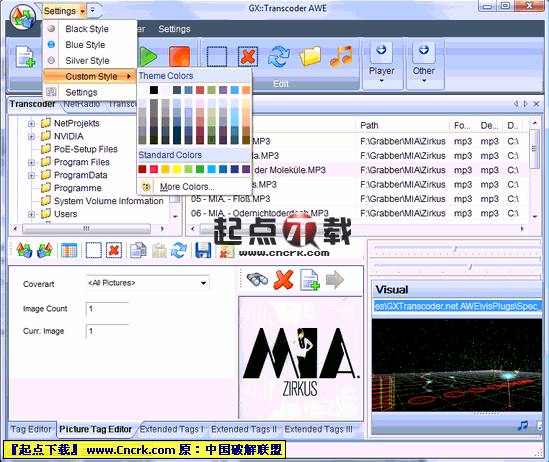Click the customize quick access toolbar arrow
The height and width of the screenshot is (462, 549).
tap(92, 10)
